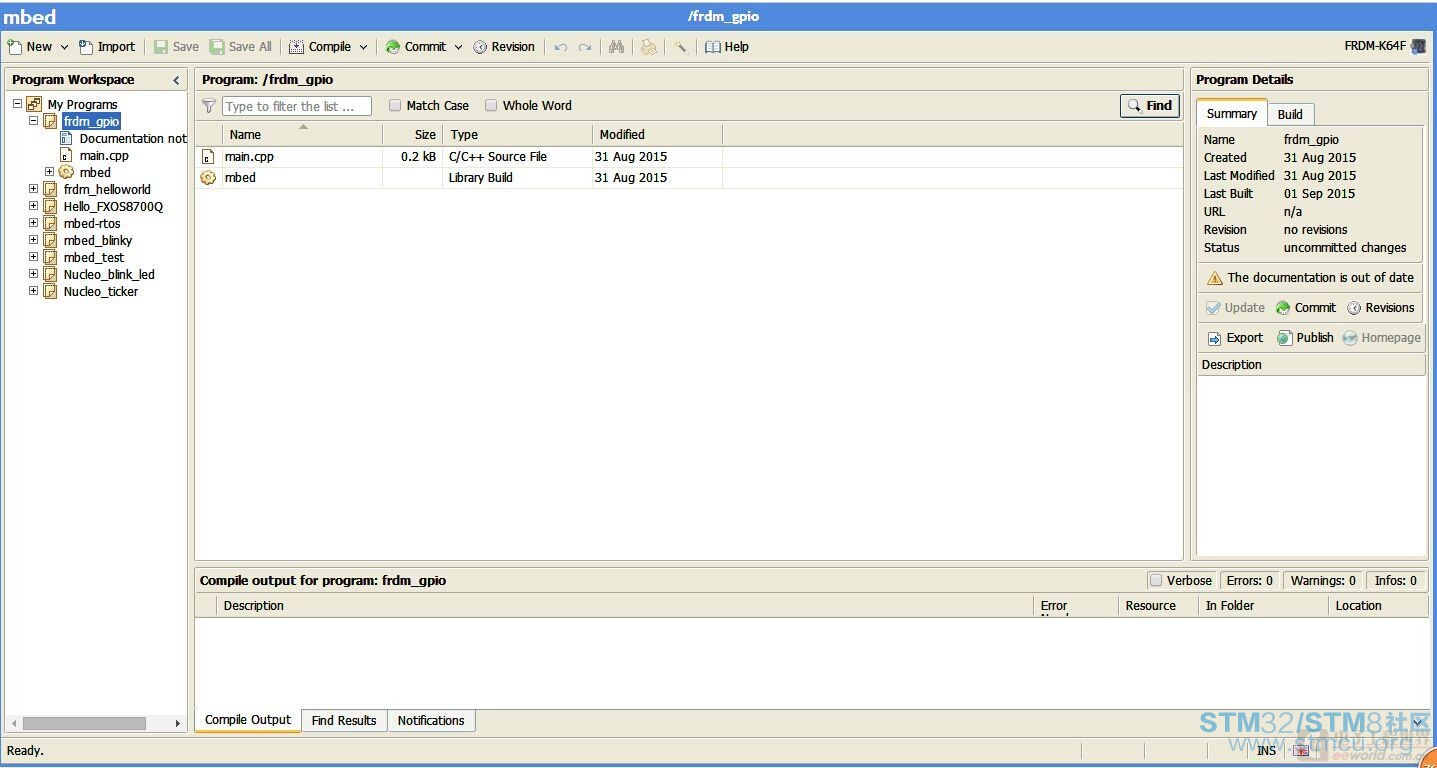The height and width of the screenshot is (768, 1437).
Task: Click Homepage in Program Details
Action: [x=1381, y=338]
